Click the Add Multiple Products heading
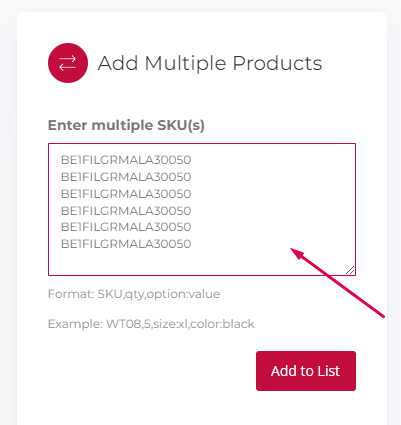This screenshot has width=401, height=425. pyautogui.click(x=210, y=63)
